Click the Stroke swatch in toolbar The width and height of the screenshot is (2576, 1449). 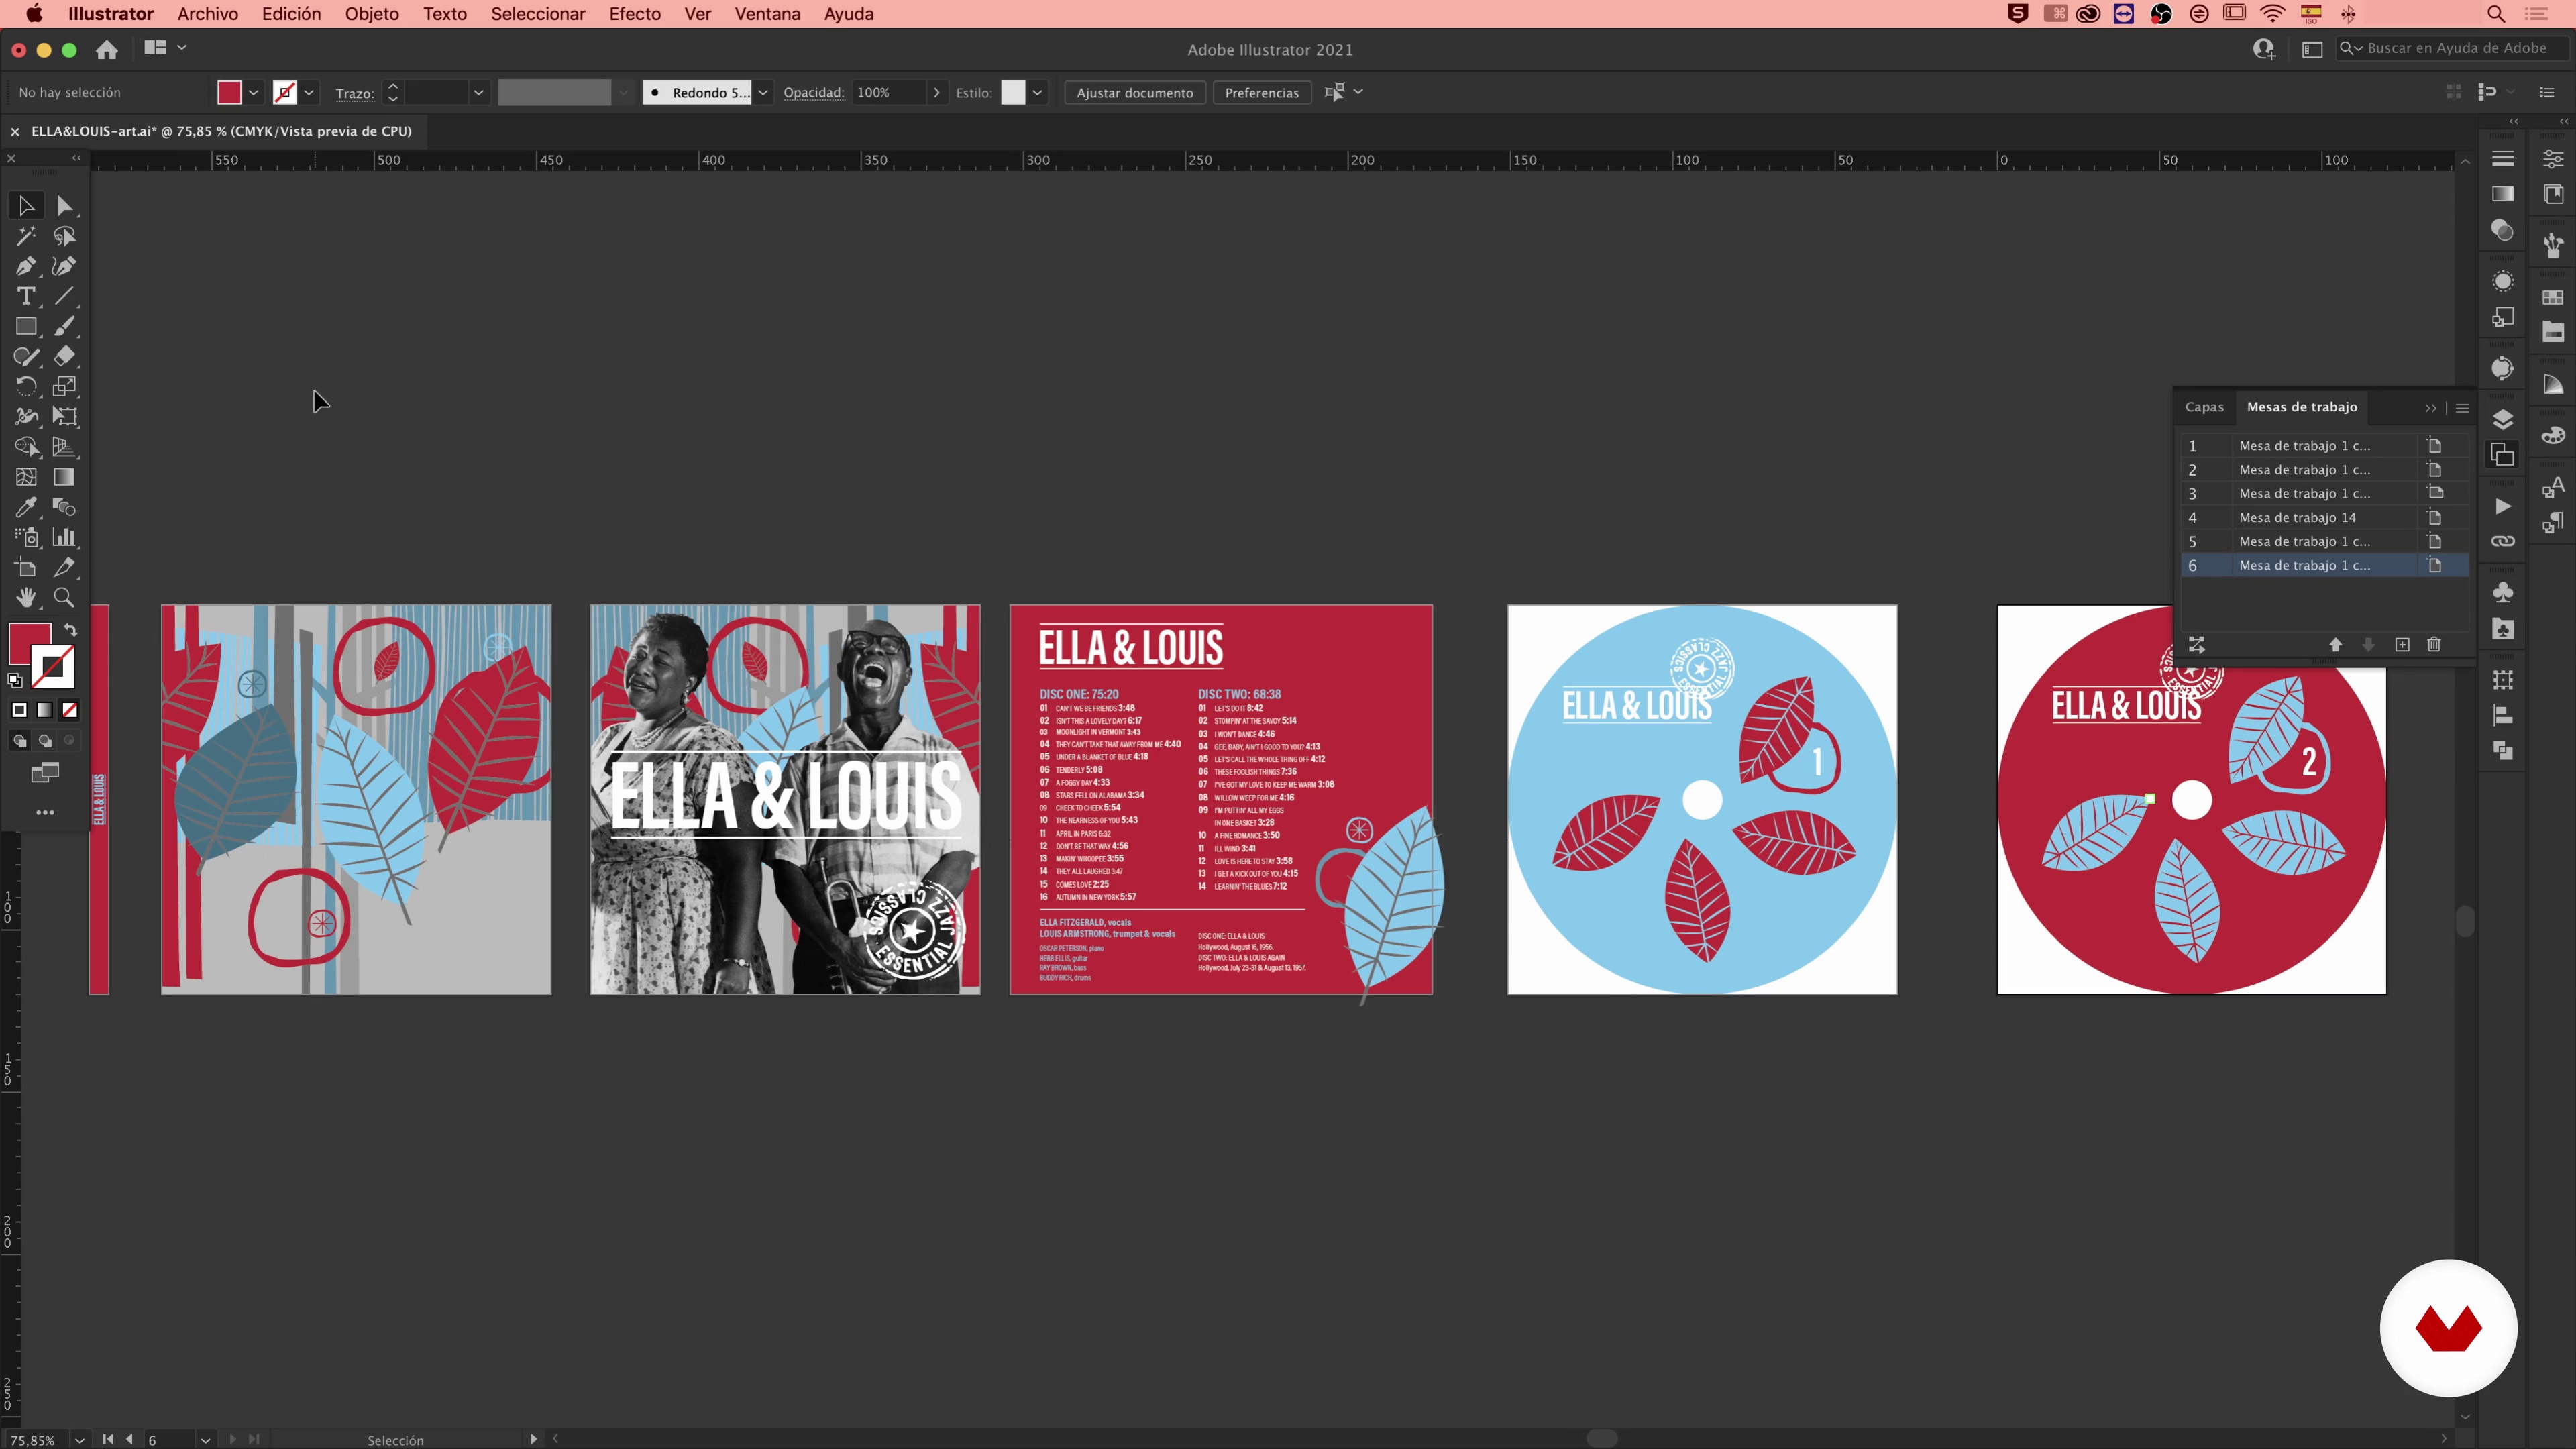click(54, 668)
